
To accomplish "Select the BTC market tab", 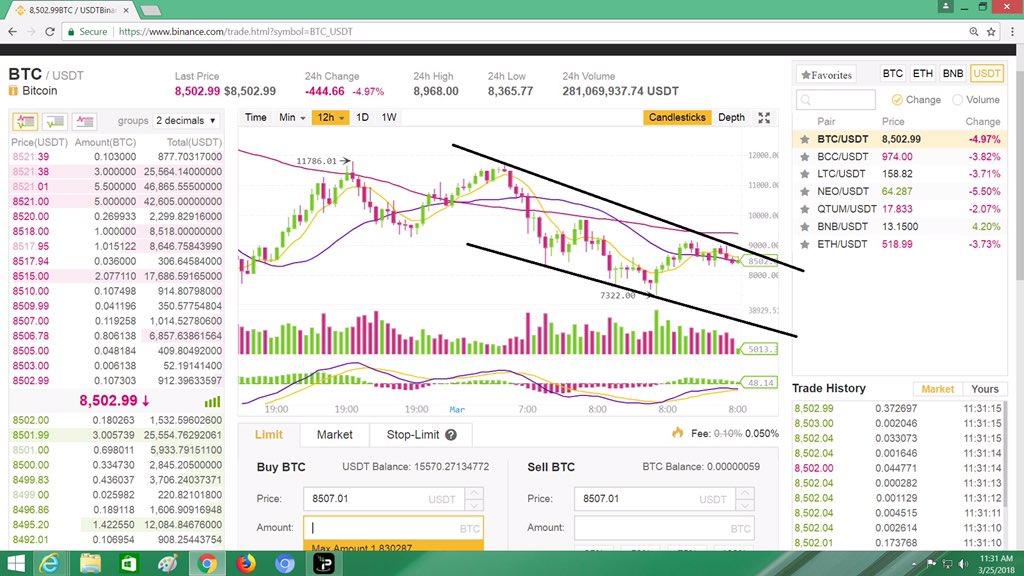I will tap(893, 74).
